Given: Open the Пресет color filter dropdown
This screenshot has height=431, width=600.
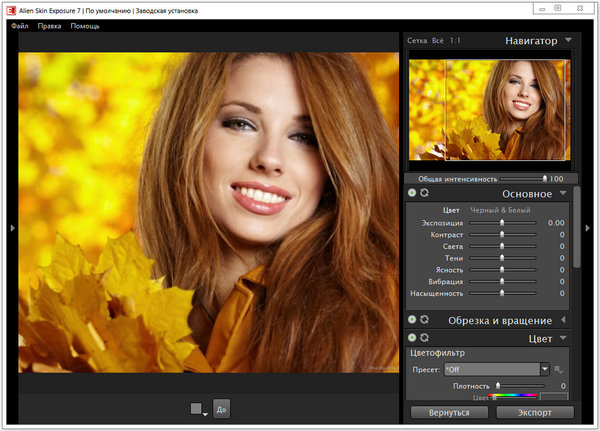Looking at the screenshot, I should tap(494, 370).
